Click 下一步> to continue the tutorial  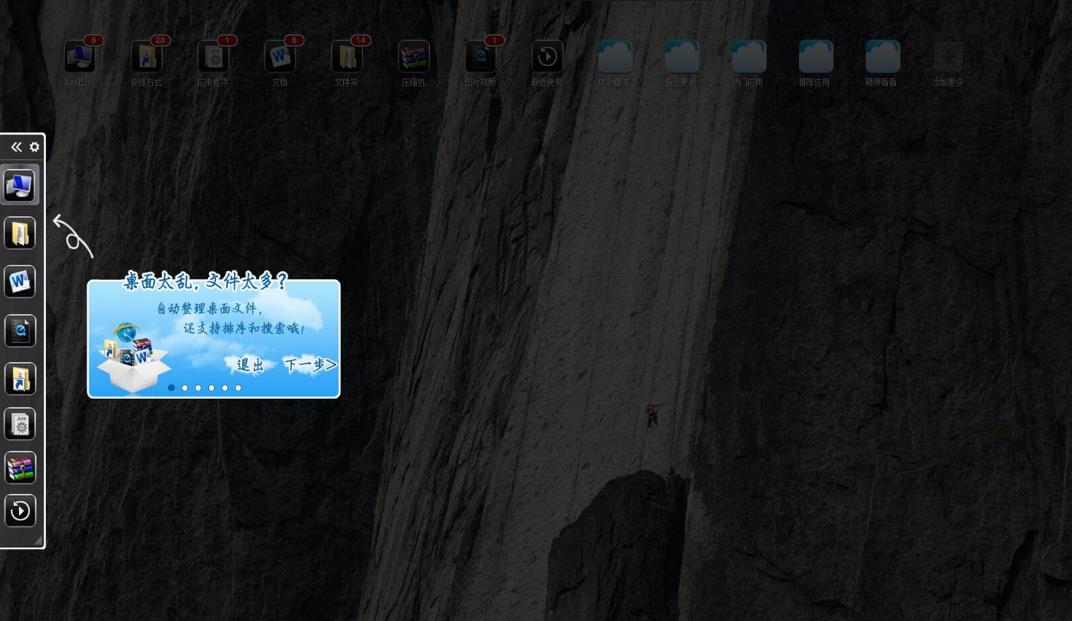click(309, 365)
